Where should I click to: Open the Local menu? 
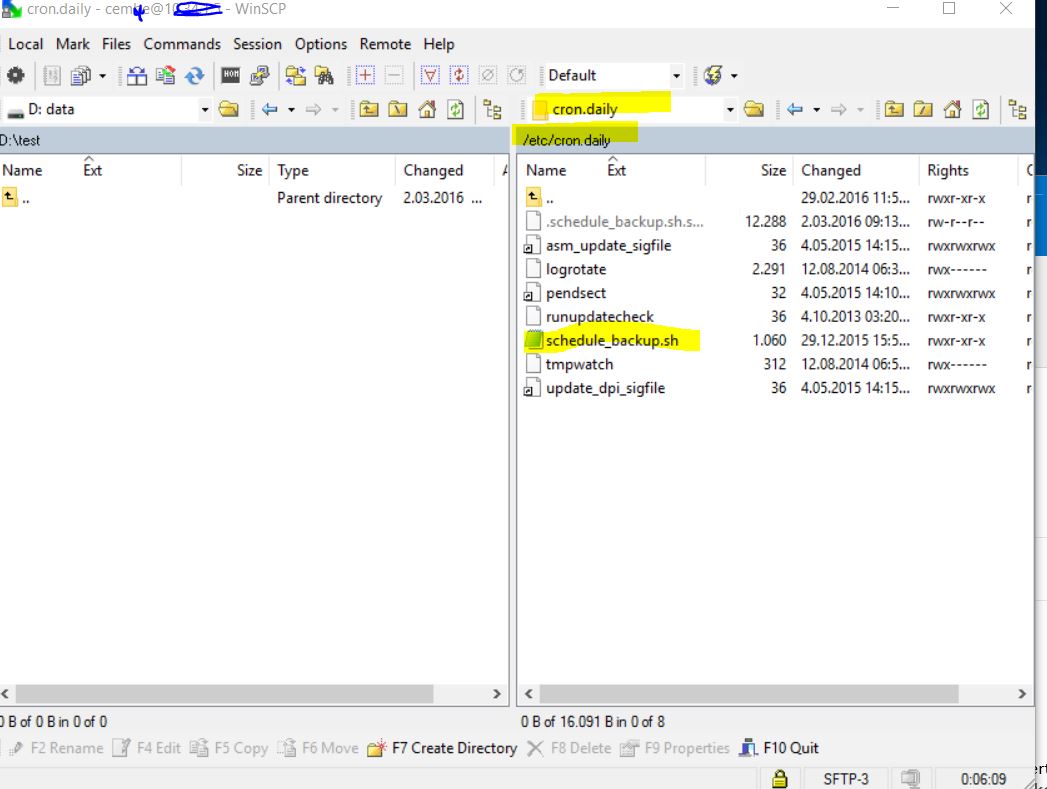click(25, 44)
